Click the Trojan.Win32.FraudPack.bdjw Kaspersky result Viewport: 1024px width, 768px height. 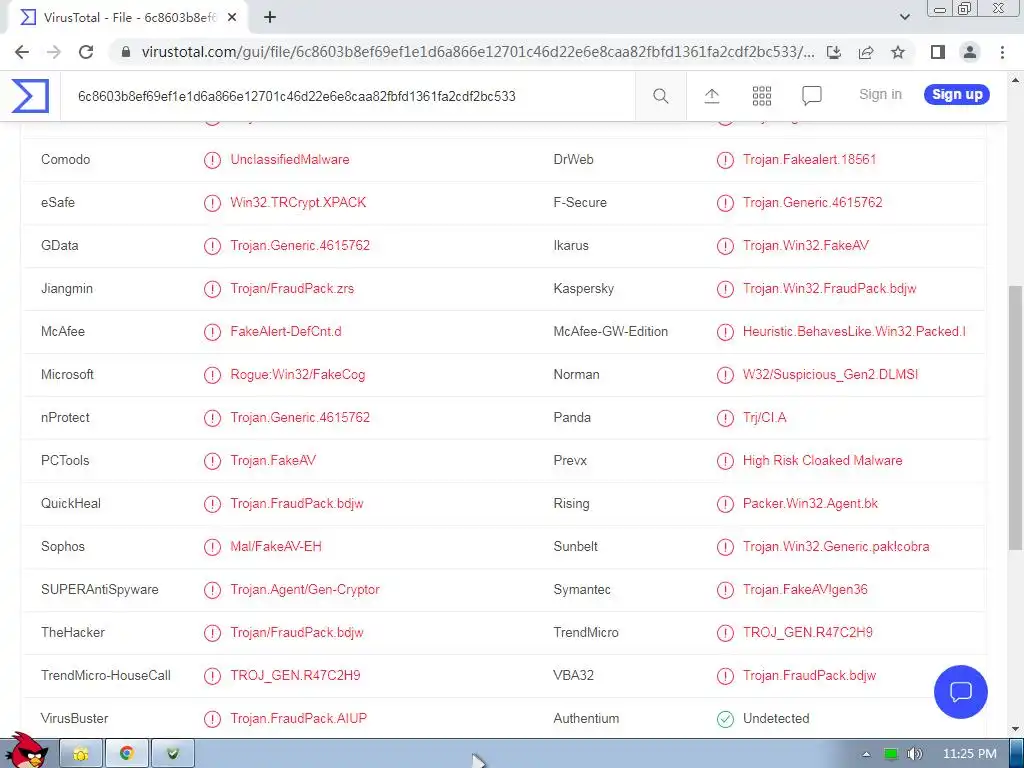[x=829, y=289]
